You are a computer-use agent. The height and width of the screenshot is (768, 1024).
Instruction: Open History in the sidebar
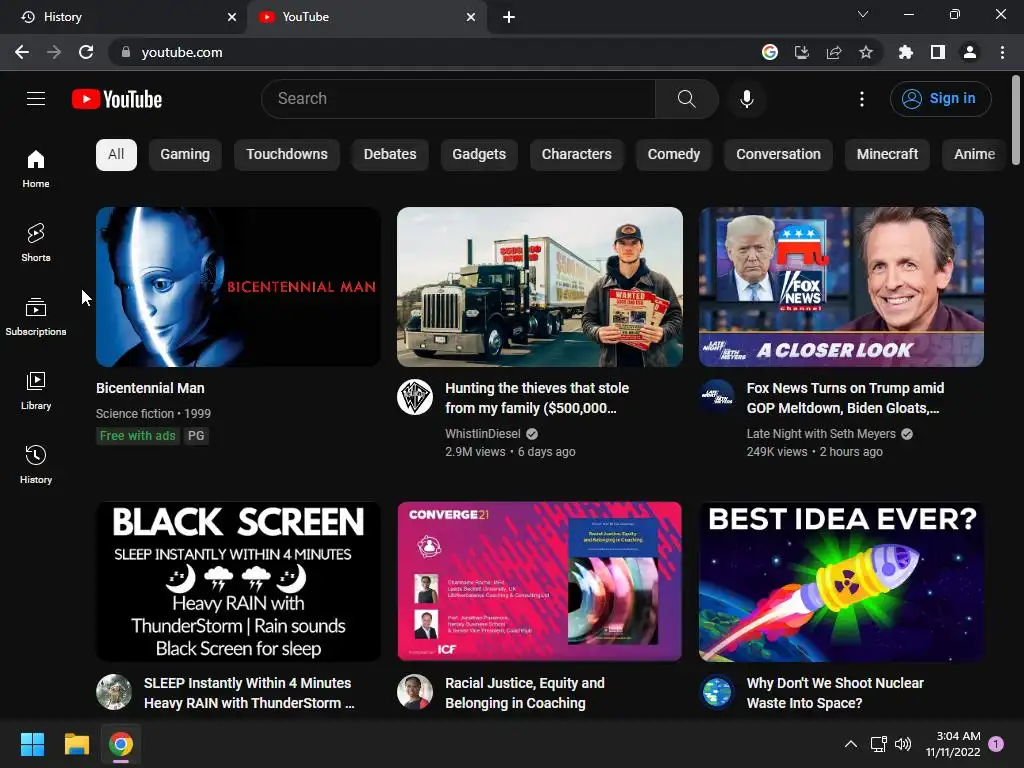(36, 464)
